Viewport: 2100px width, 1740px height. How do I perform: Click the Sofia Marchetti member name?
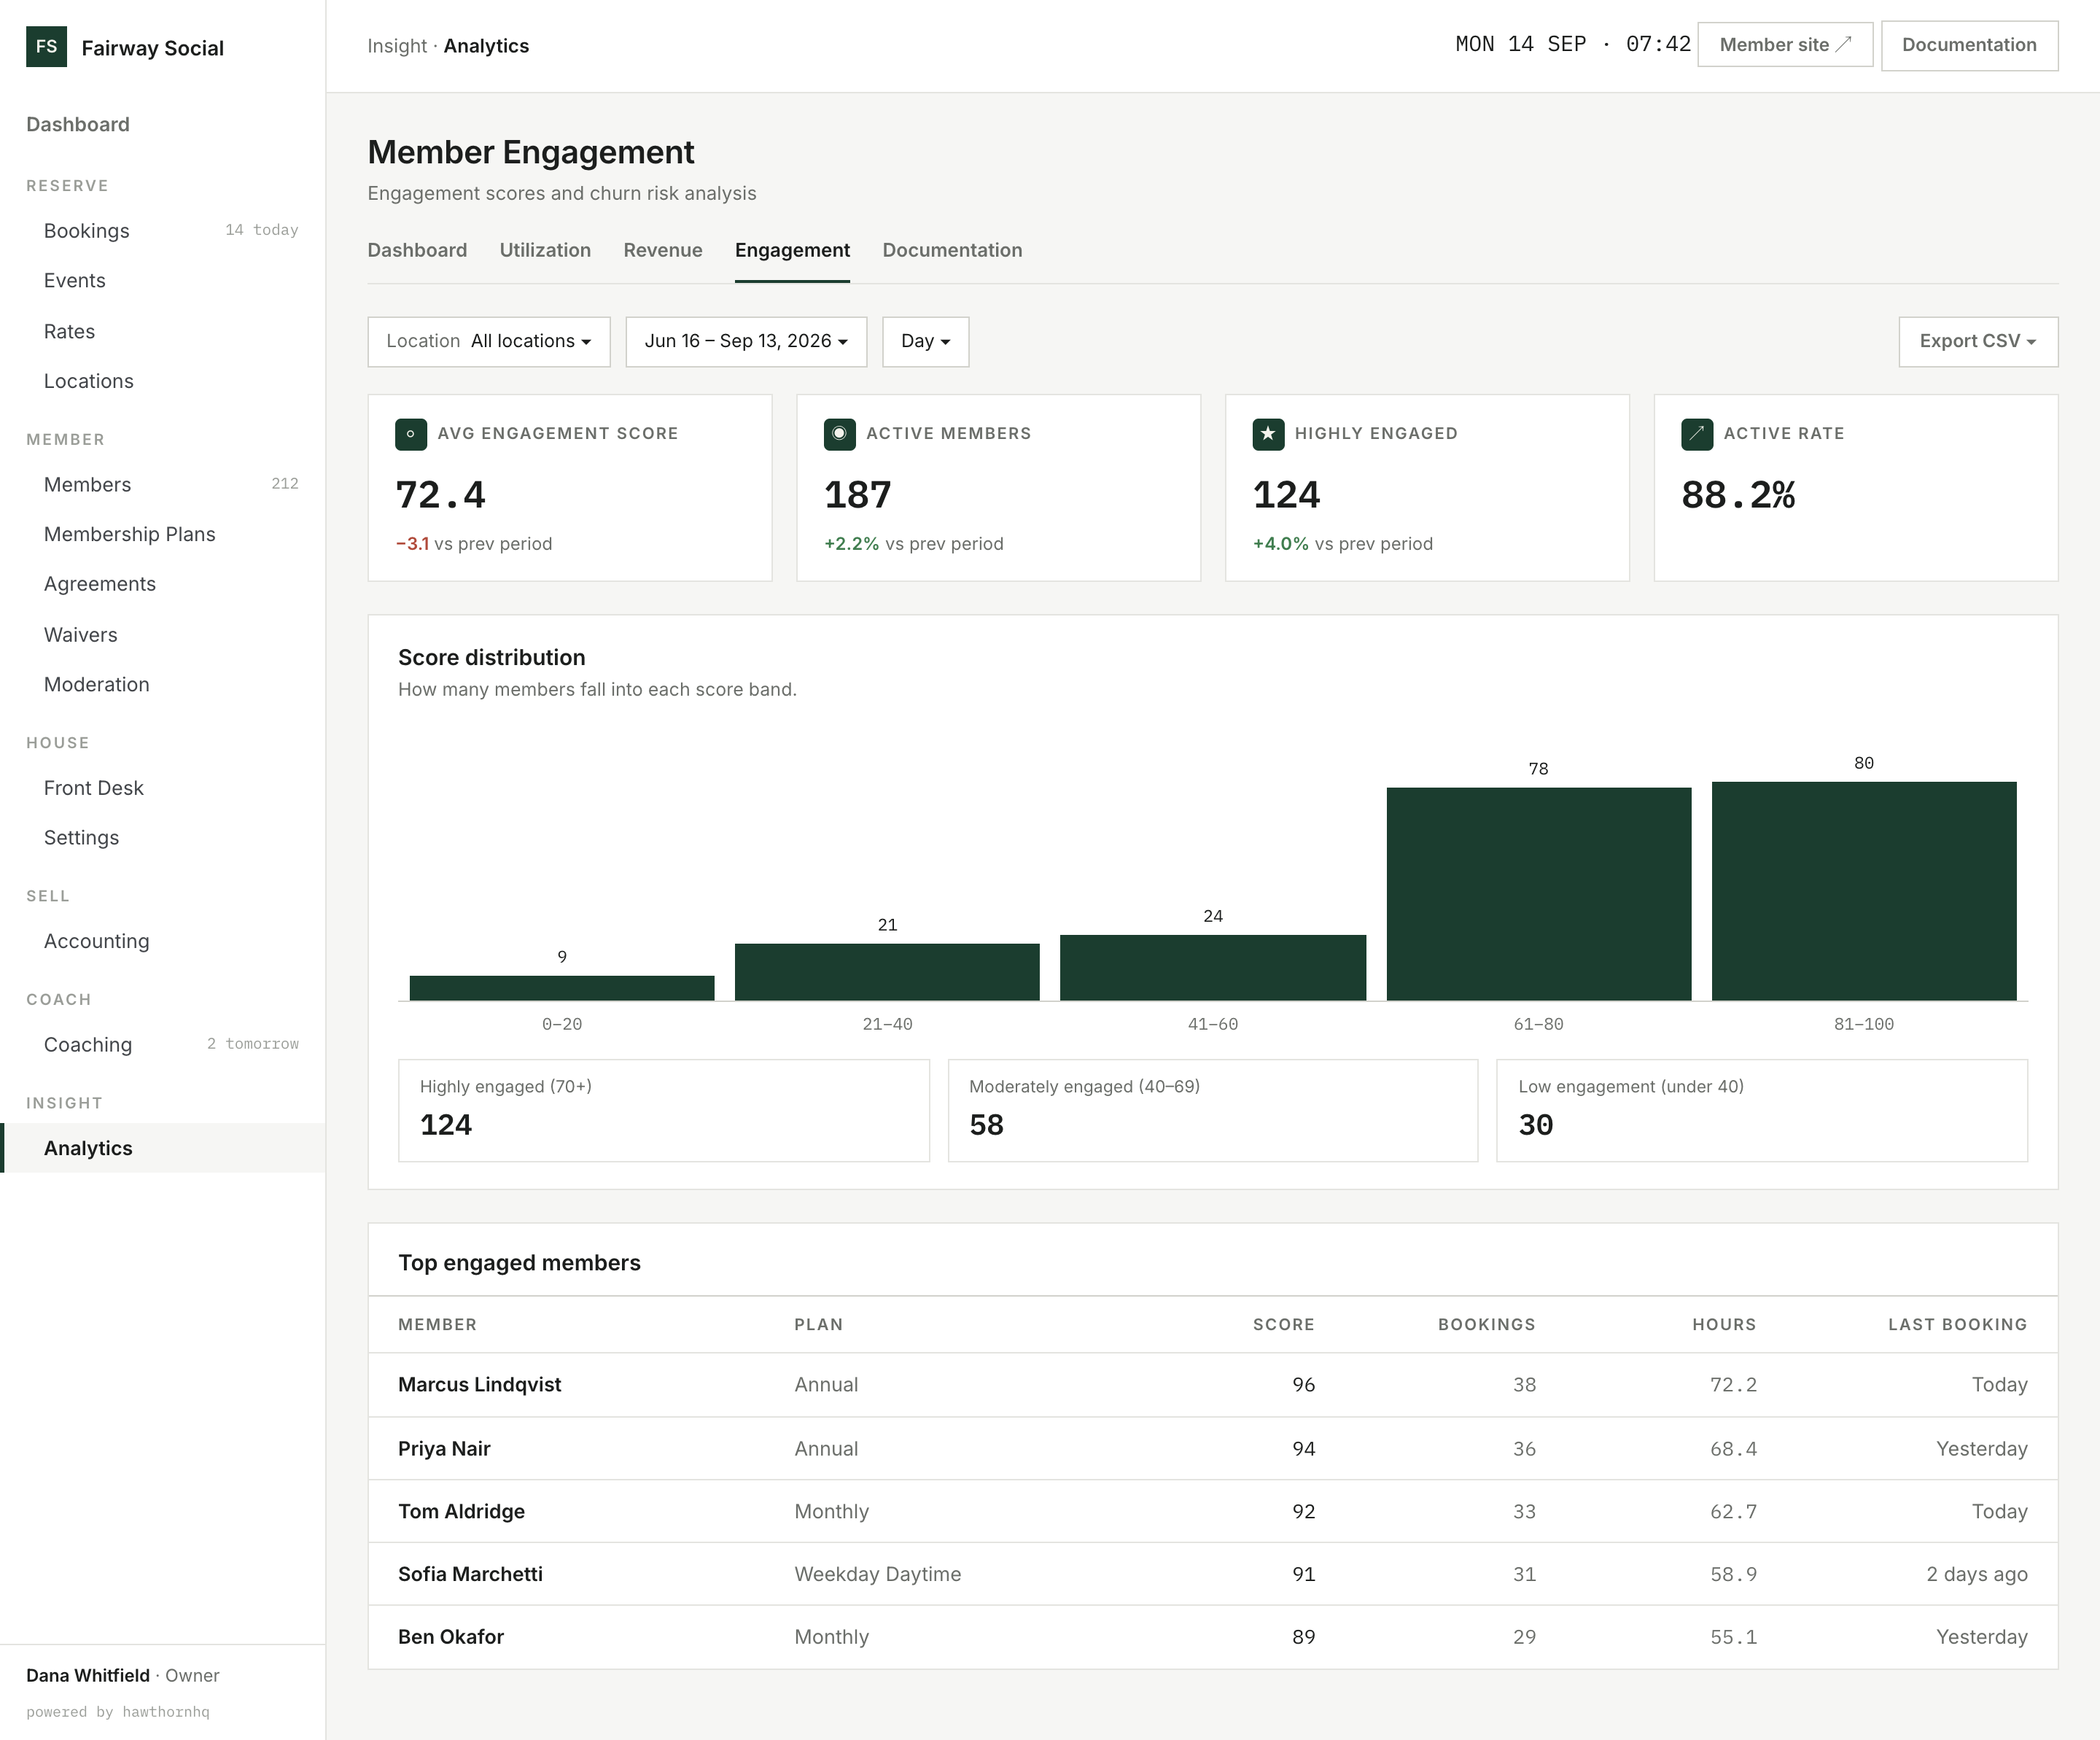point(470,1574)
